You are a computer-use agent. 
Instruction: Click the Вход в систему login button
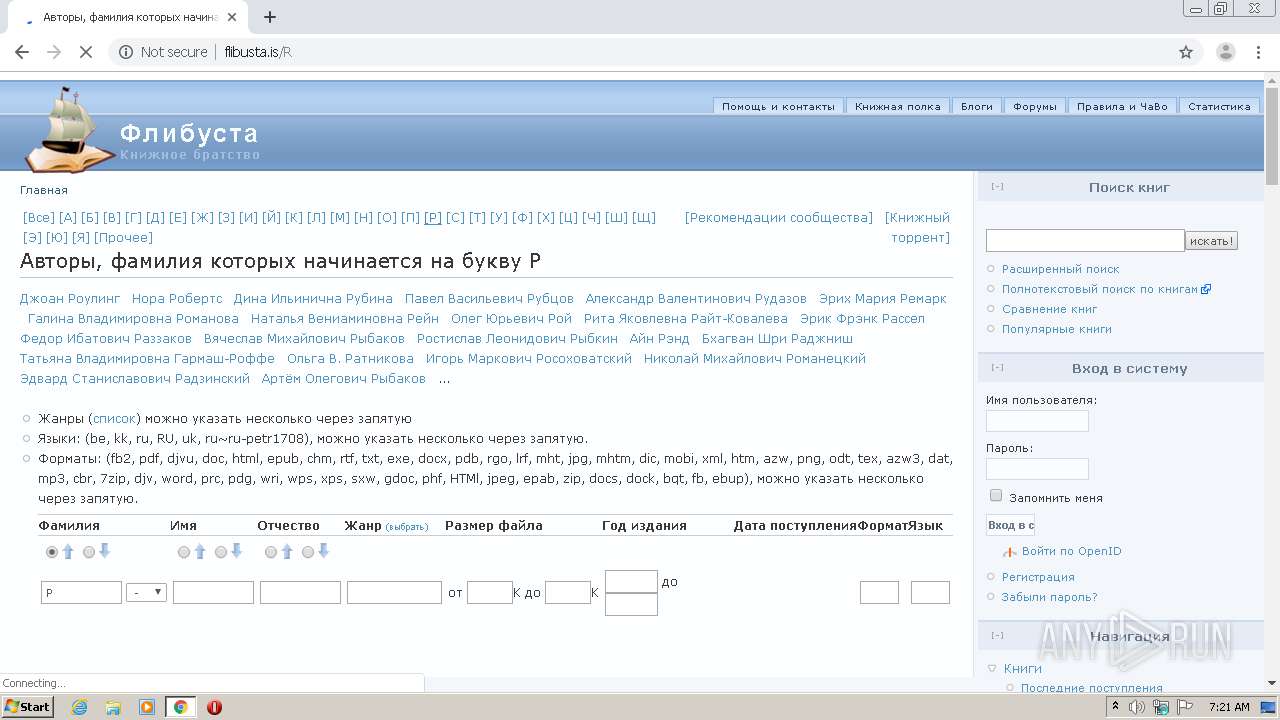click(1010, 525)
